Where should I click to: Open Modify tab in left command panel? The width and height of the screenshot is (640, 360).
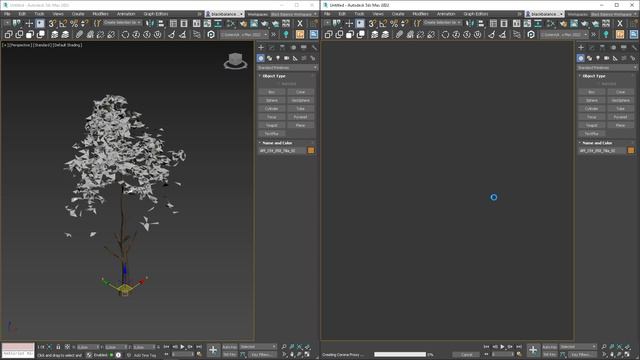(271, 48)
